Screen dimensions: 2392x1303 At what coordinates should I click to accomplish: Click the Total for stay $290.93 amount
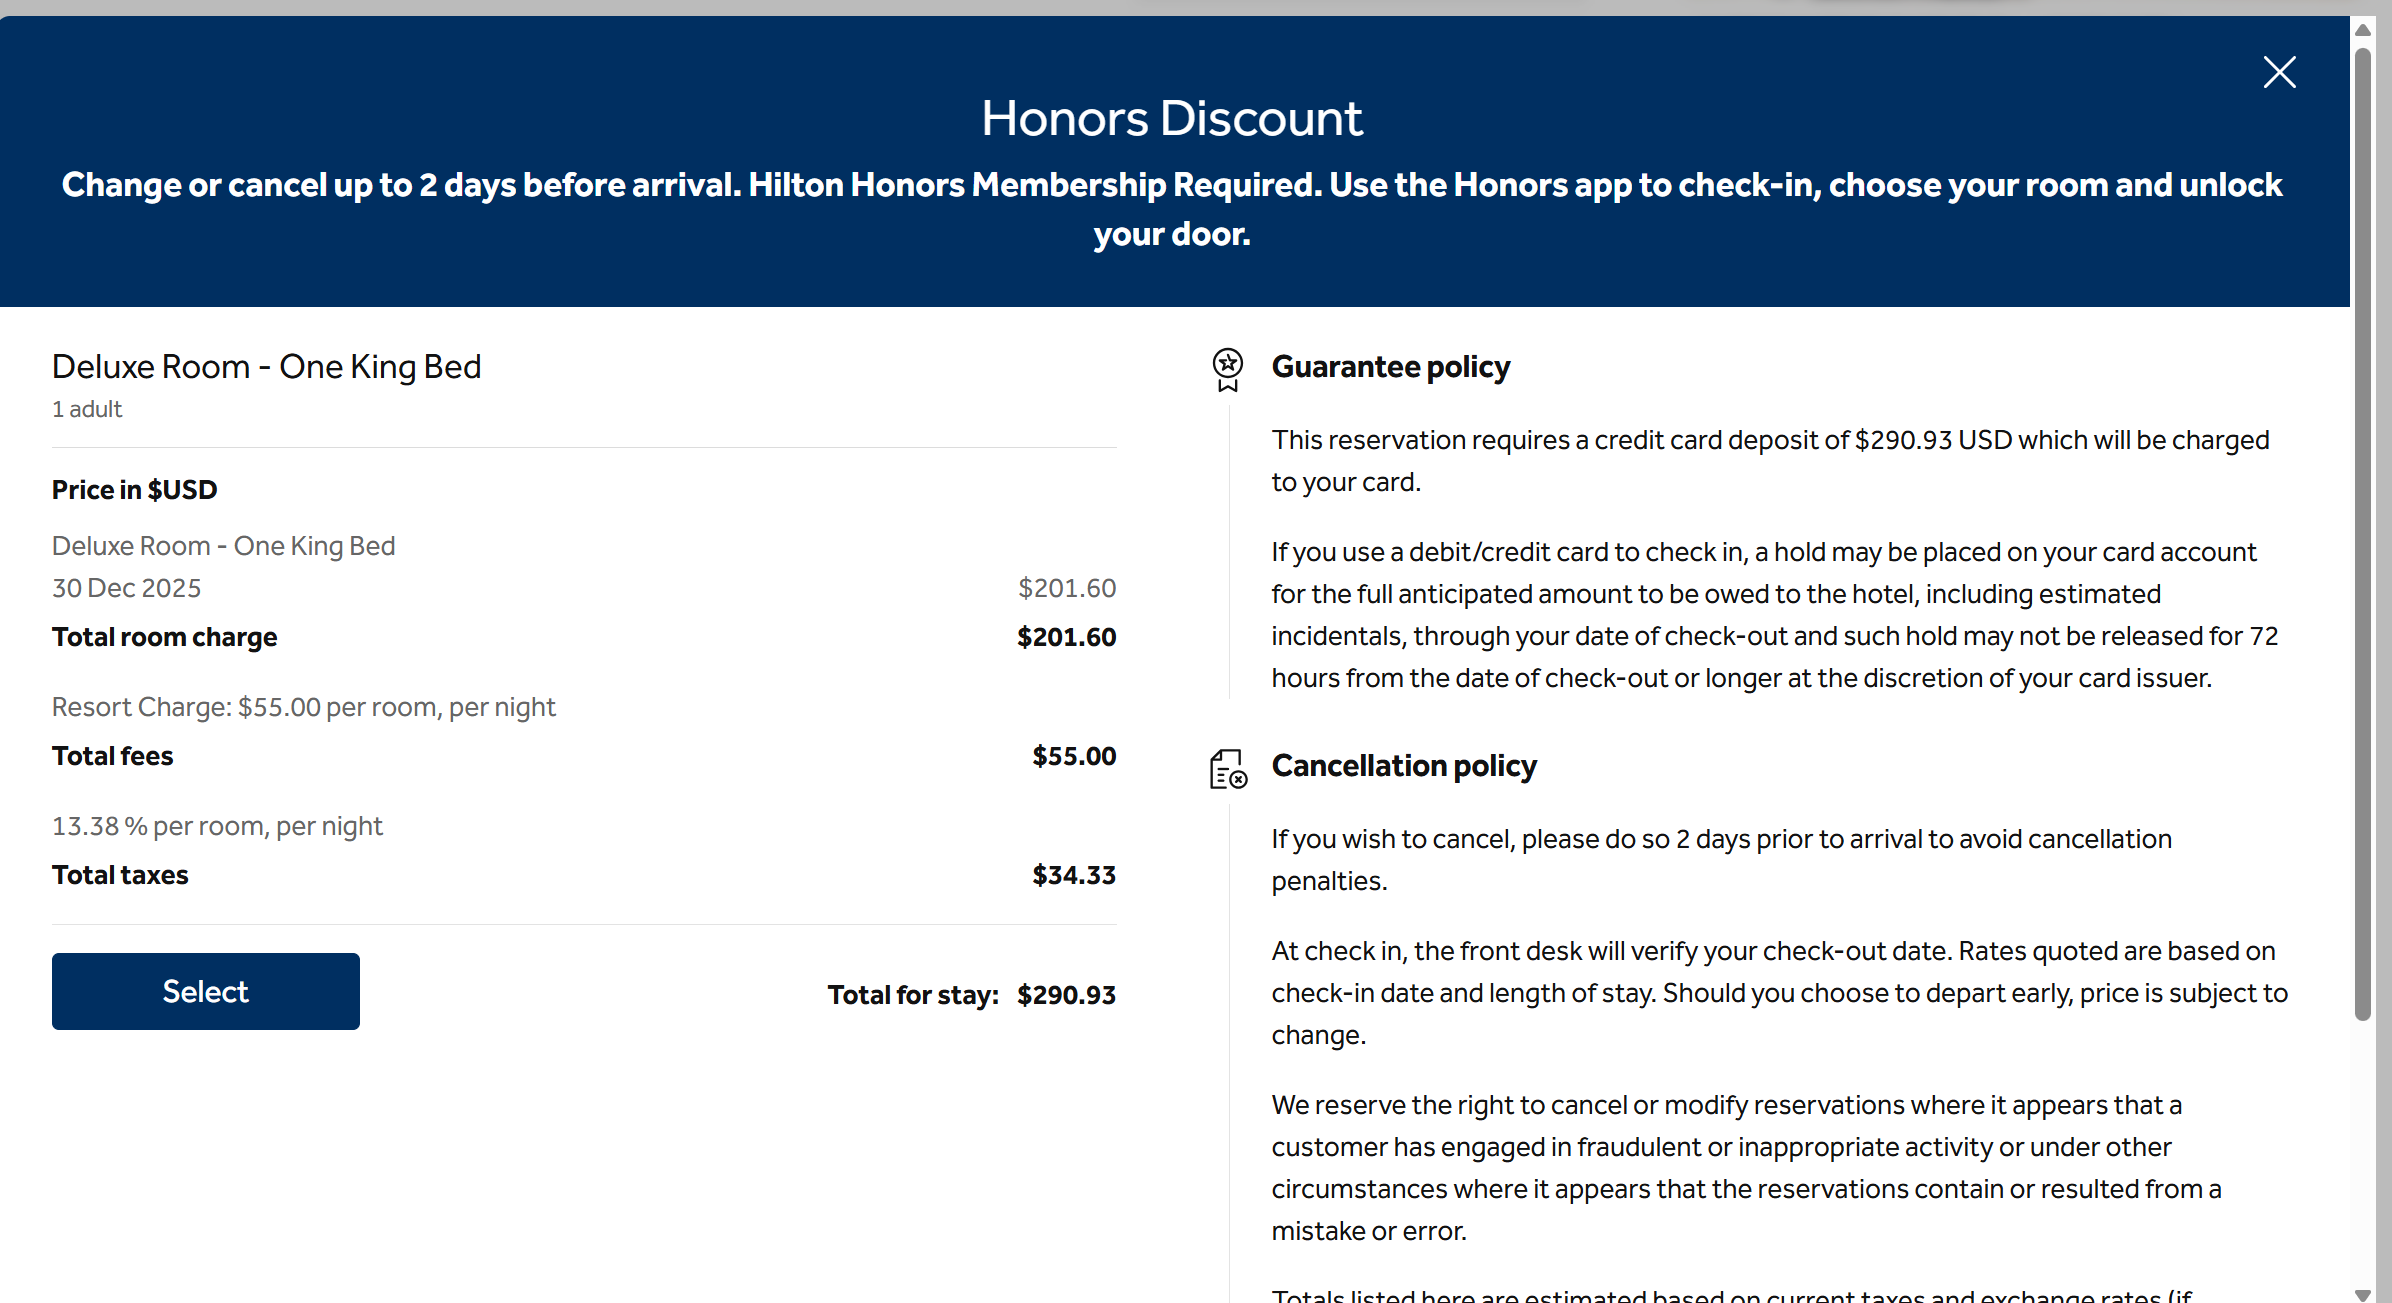pos(1066,995)
